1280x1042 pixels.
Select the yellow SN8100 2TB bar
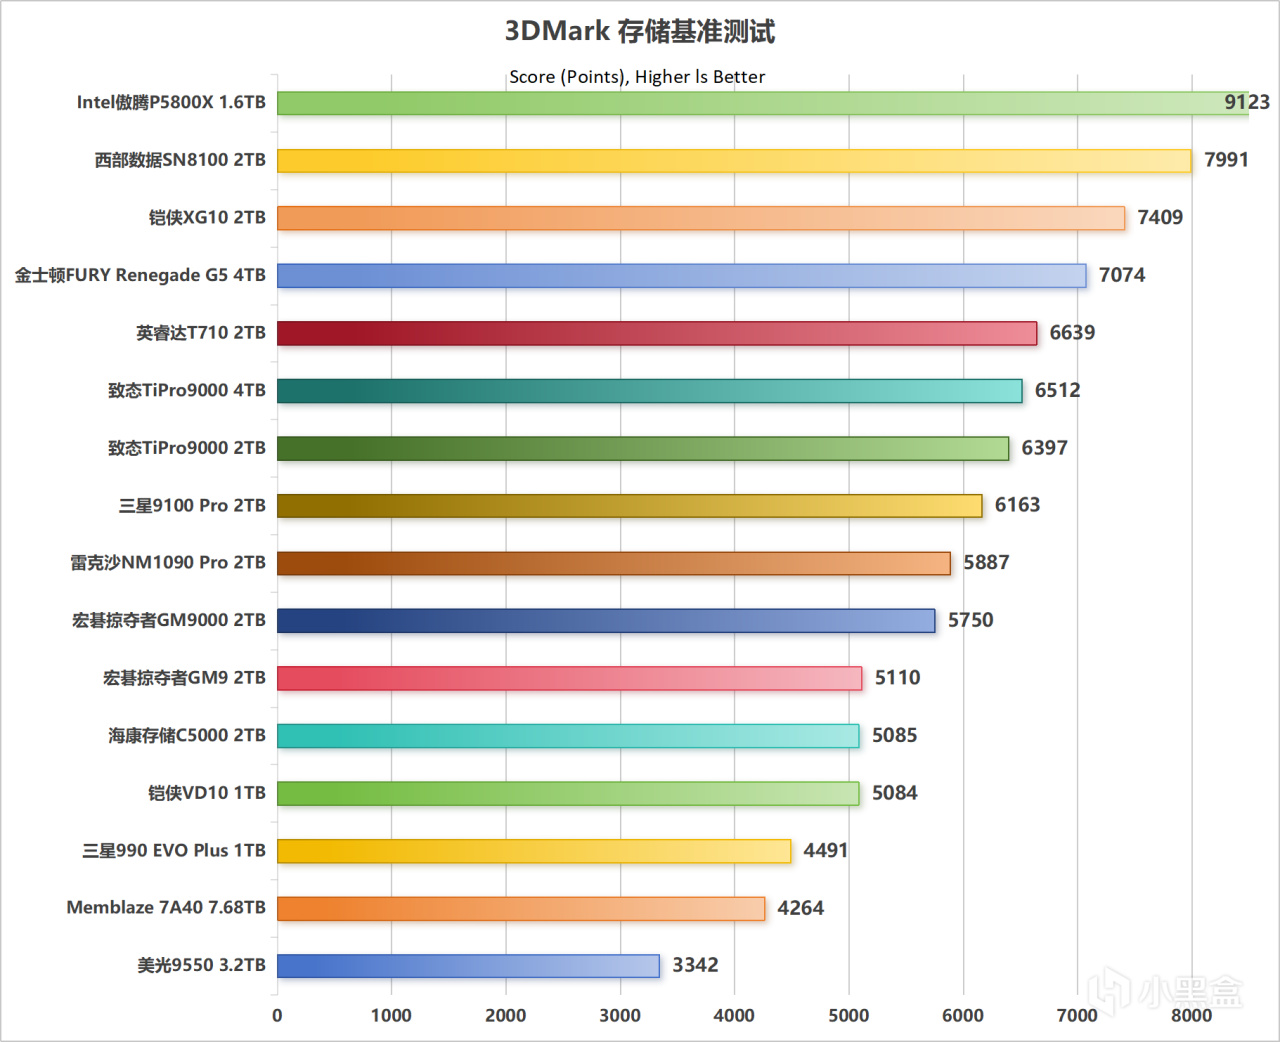point(734,161)
